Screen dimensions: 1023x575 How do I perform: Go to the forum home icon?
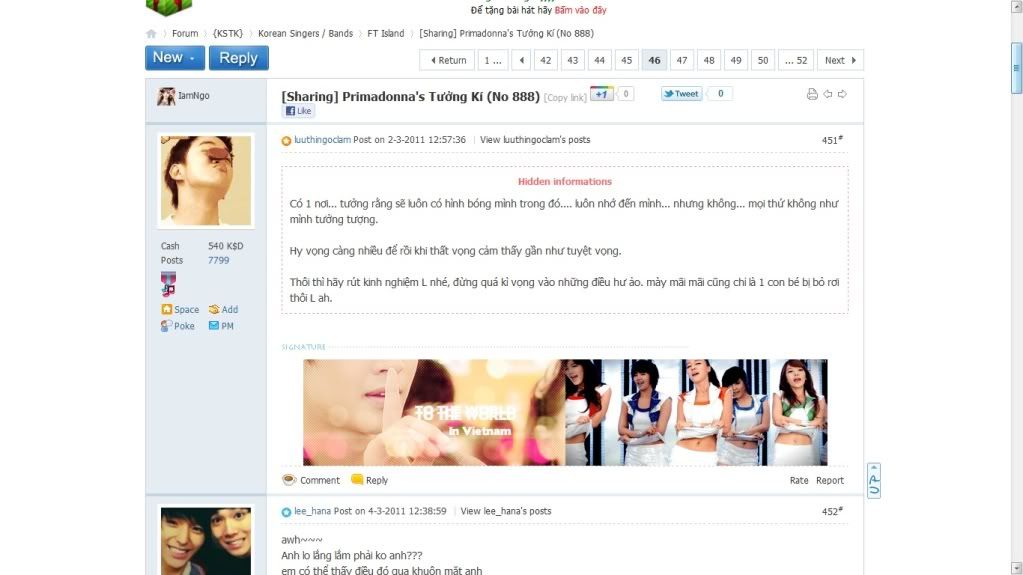pos(151,33)
